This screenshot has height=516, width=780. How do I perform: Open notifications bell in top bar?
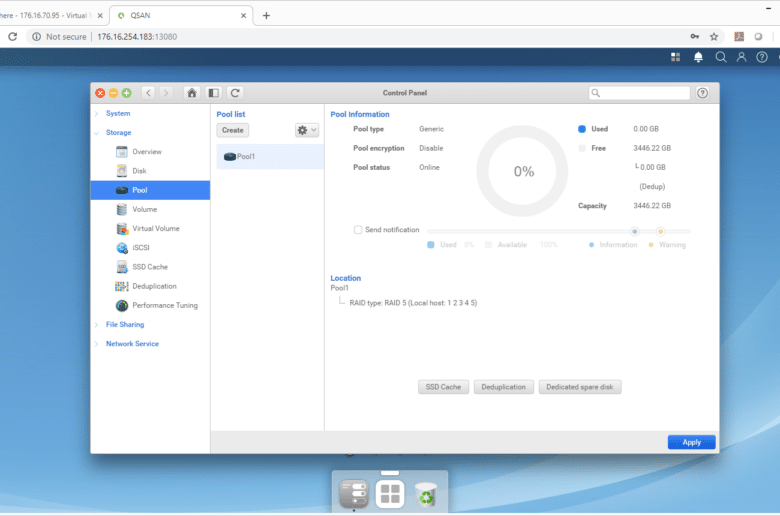698,57
